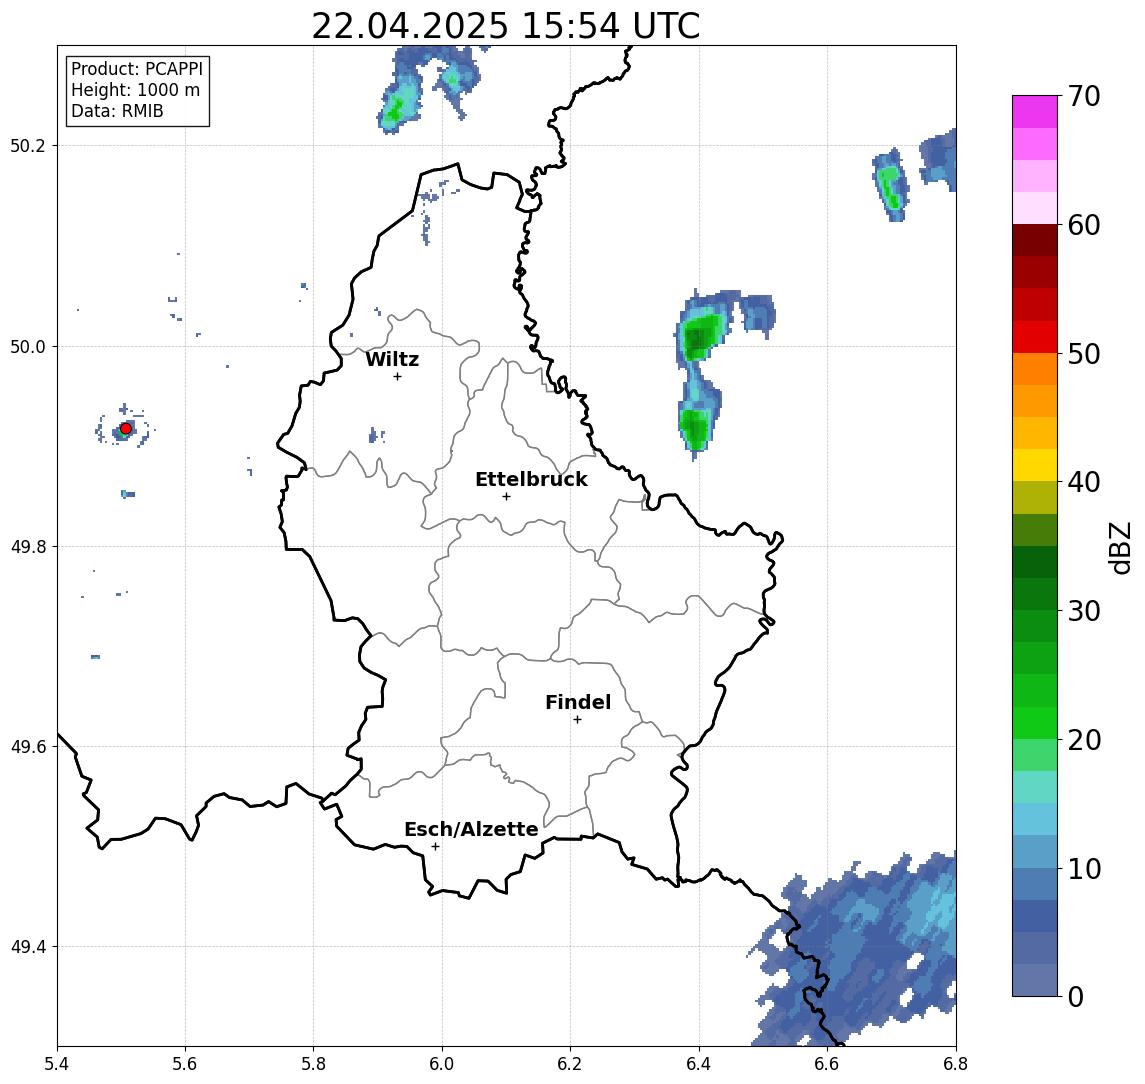Viewport: 1145px width, 1084px height.
Task: Click the 40 tick on the colorbar
Action: (1084, 482)
